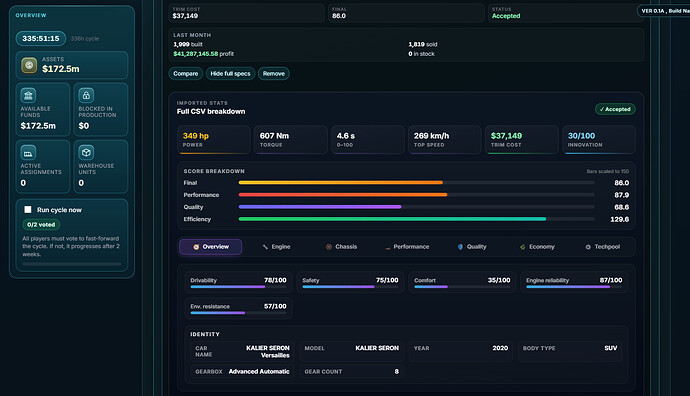The image size is (690, 396).
Task: Click the Comfort 35/100 bar
Action: pos(462,287)
